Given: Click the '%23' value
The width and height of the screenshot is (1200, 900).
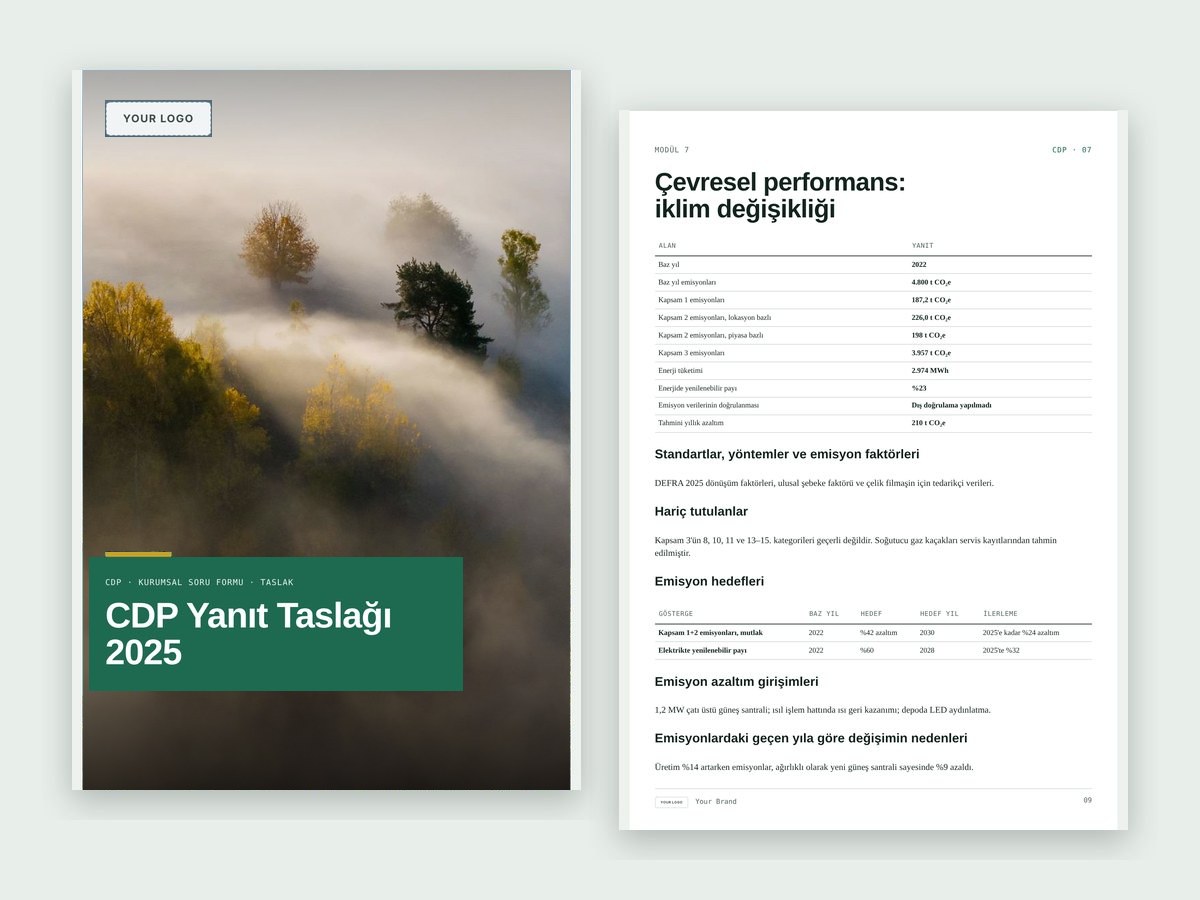Looking at the screenshot, I should coord(919,388).
